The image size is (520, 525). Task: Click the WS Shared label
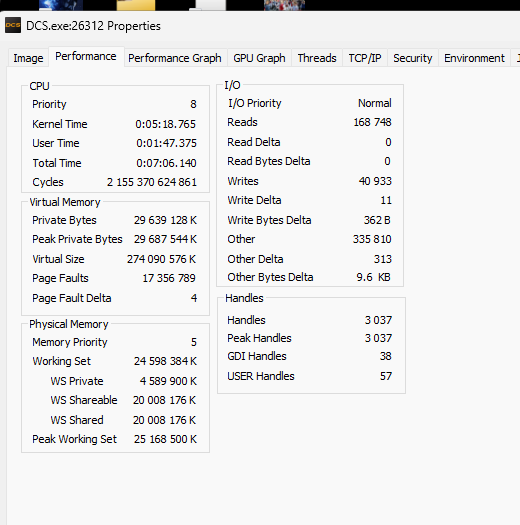pos(77,420)
